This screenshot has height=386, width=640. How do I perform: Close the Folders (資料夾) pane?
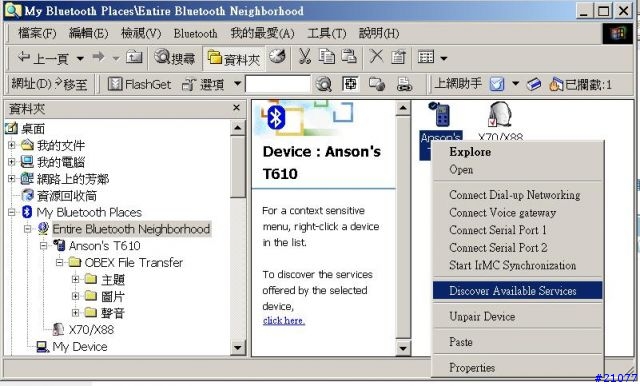pos(236,108)
